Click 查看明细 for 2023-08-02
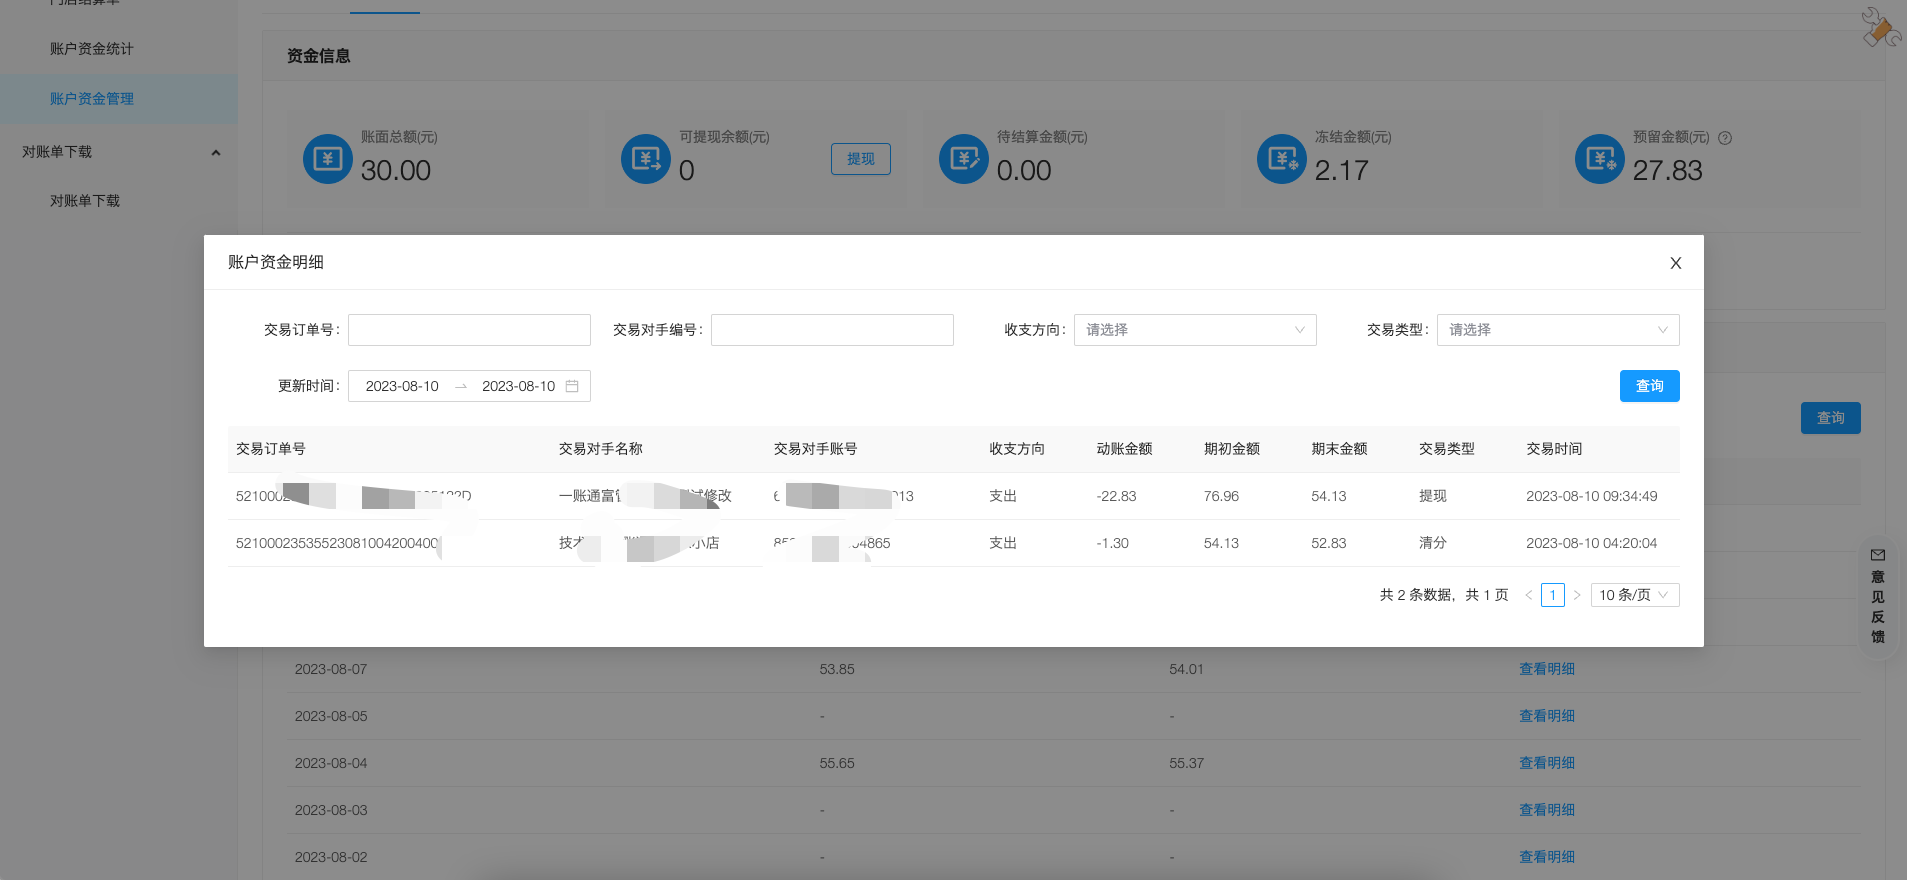 (x=1547, y=857)
